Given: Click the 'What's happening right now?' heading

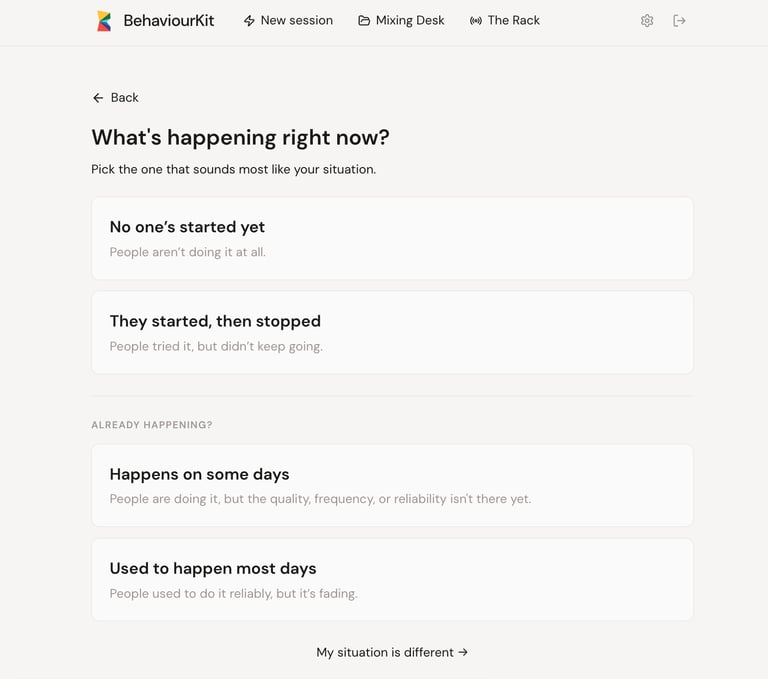Looking at the screenshot, I should 240,137.
